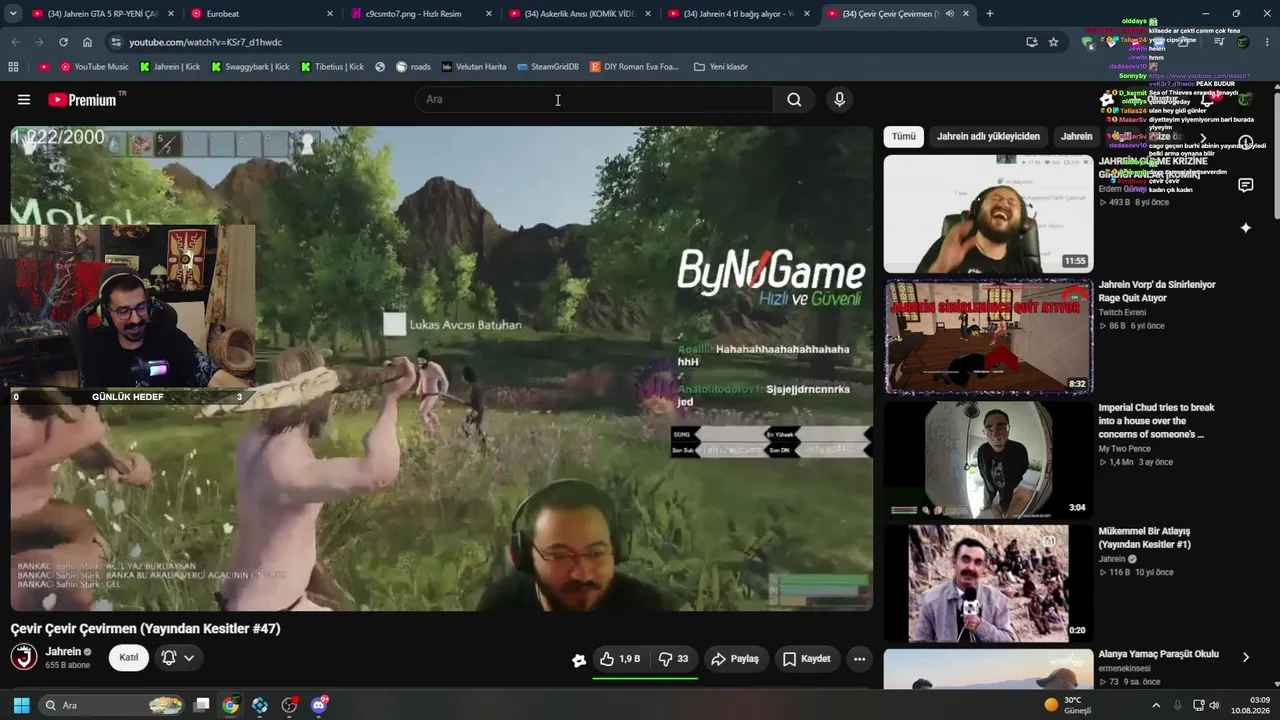Open Tibetius | Kick bookmark

pos(331,67)
